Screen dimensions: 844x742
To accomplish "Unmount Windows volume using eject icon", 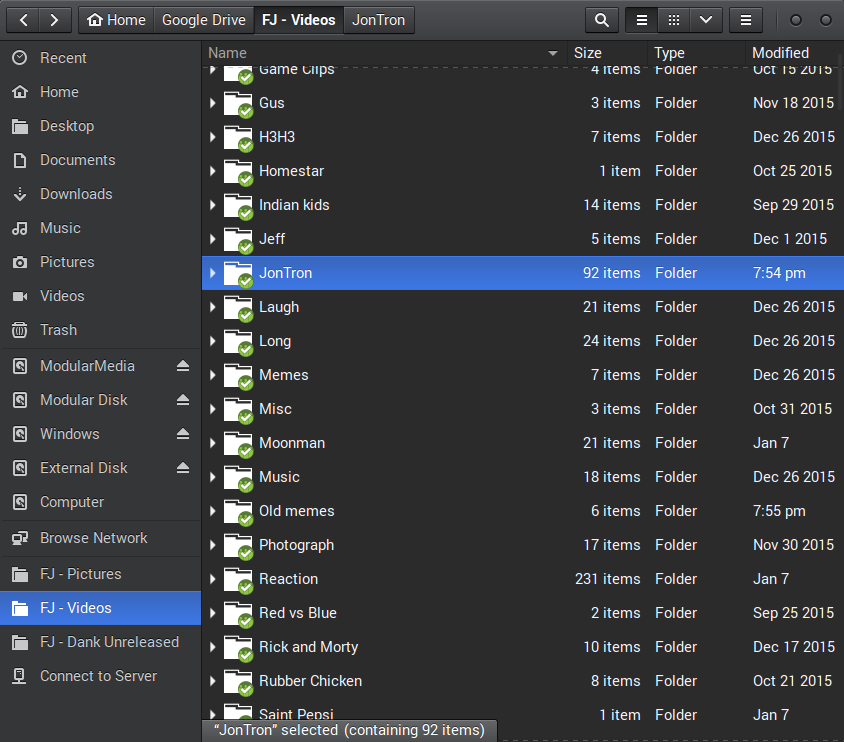I will pos(182,434).
